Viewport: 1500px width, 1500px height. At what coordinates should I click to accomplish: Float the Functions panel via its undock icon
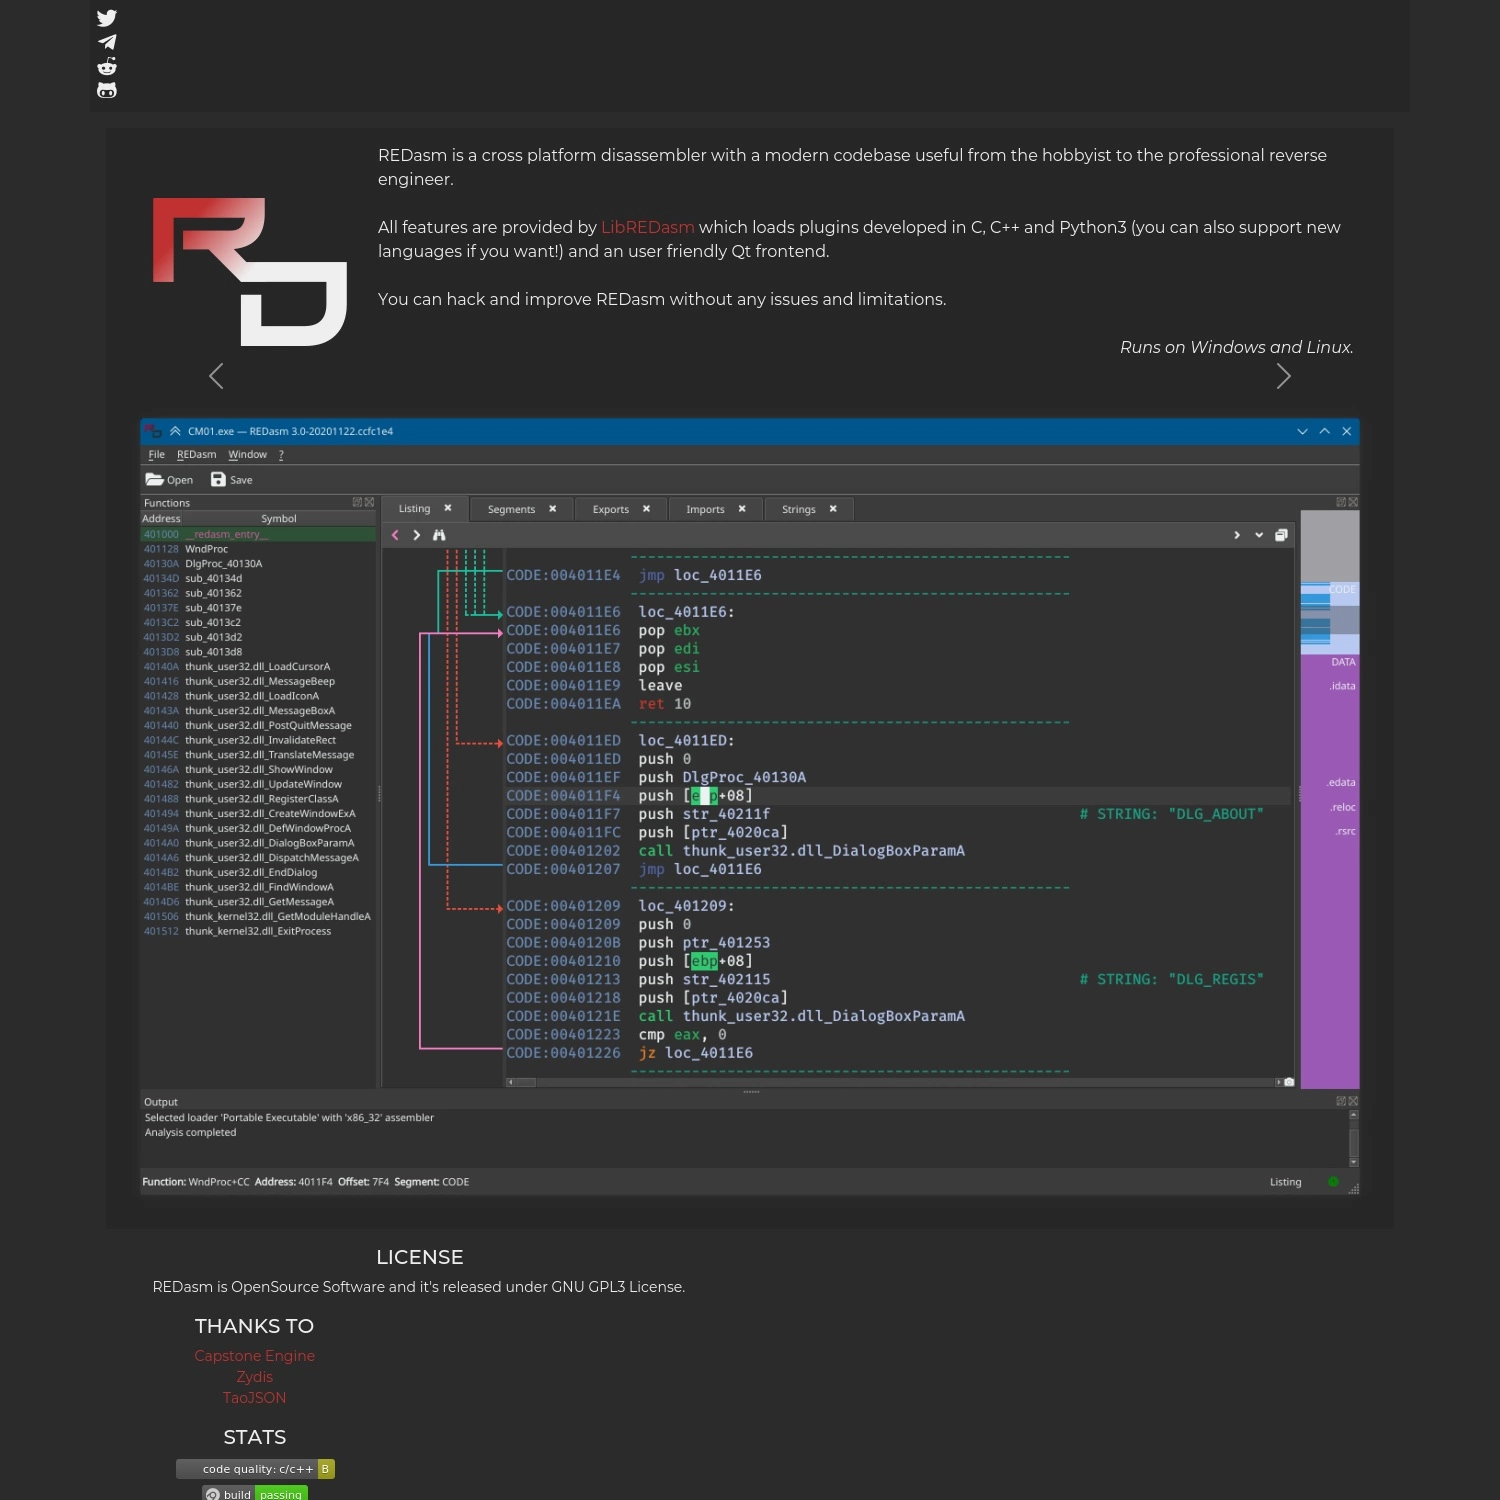coord(357,502)
